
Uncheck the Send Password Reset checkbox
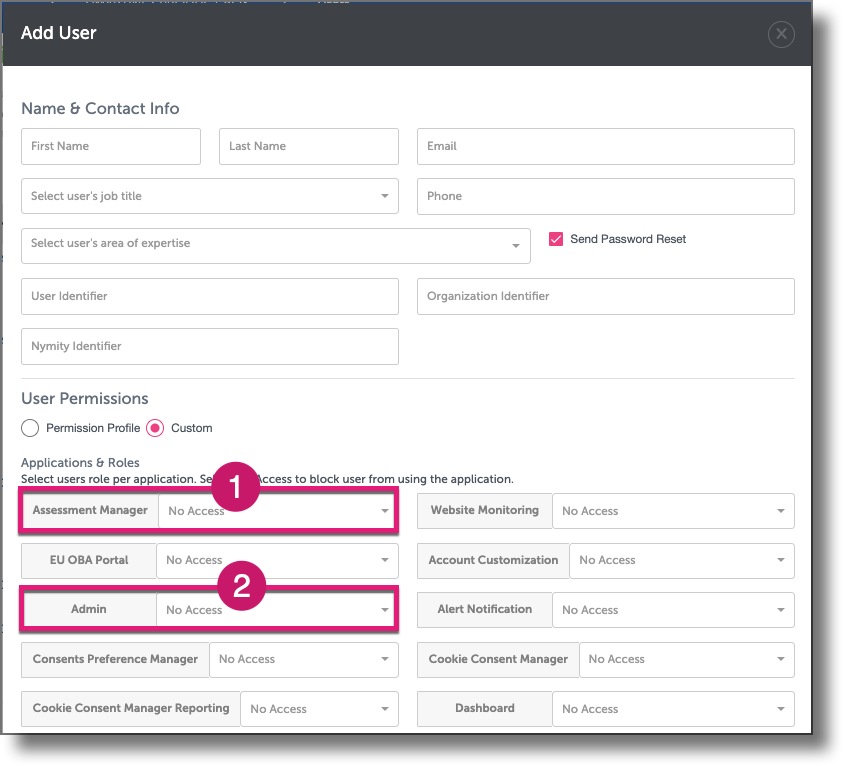556,239
